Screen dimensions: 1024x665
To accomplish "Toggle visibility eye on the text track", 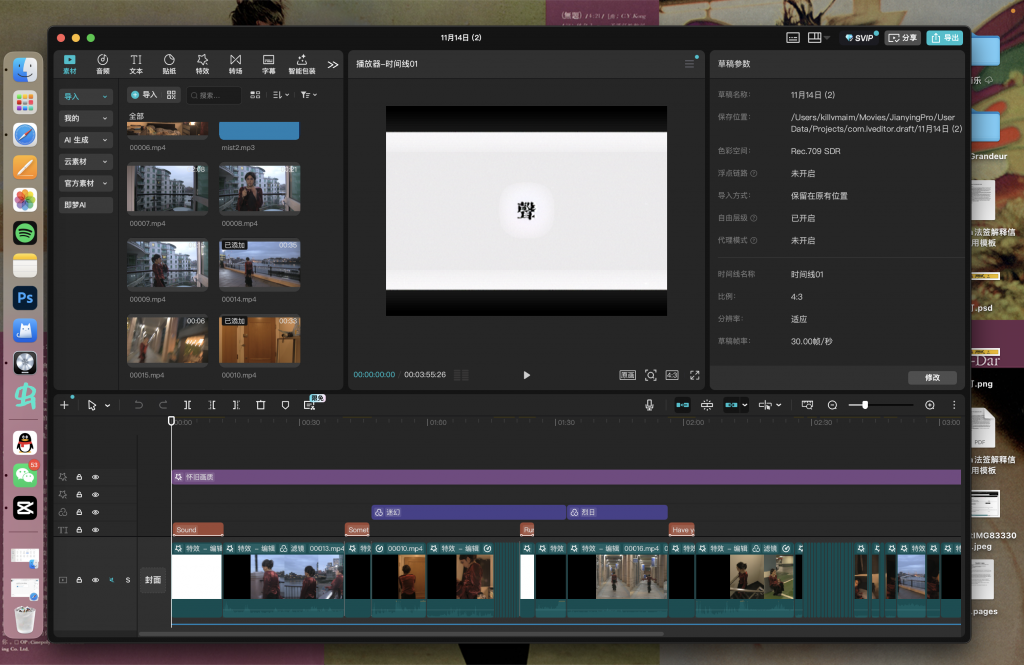I will (96, 529).
